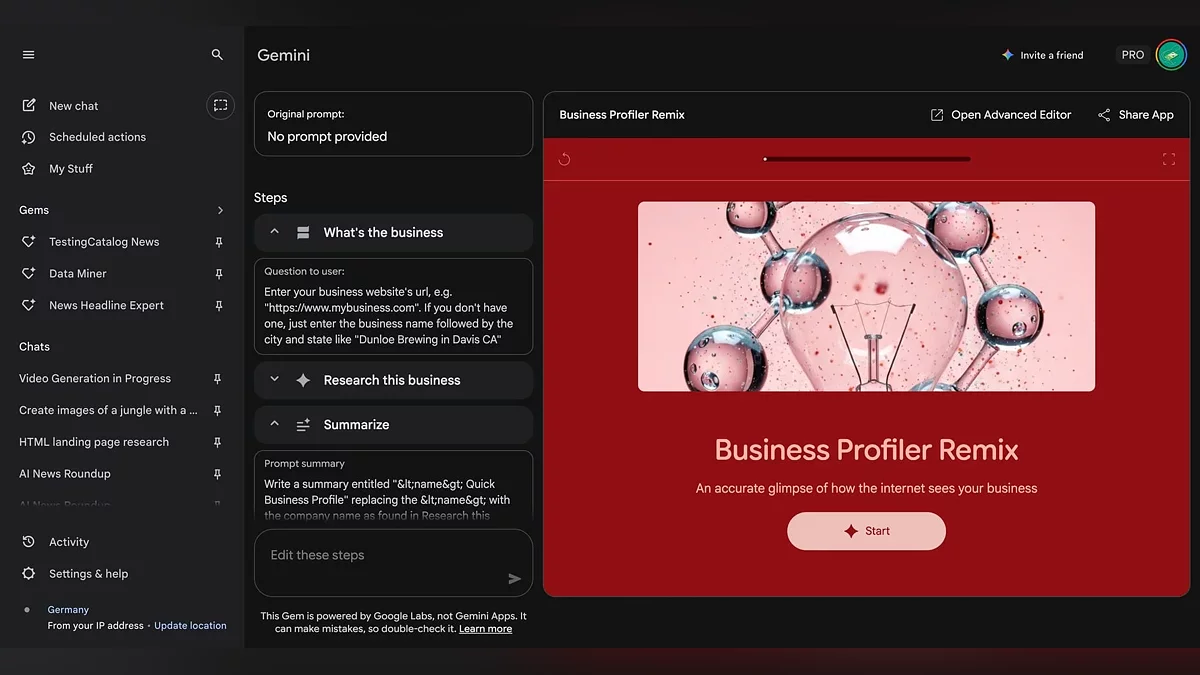Click the Research this business sparkle icon
1200x675 pixels.
click(303, 380)
